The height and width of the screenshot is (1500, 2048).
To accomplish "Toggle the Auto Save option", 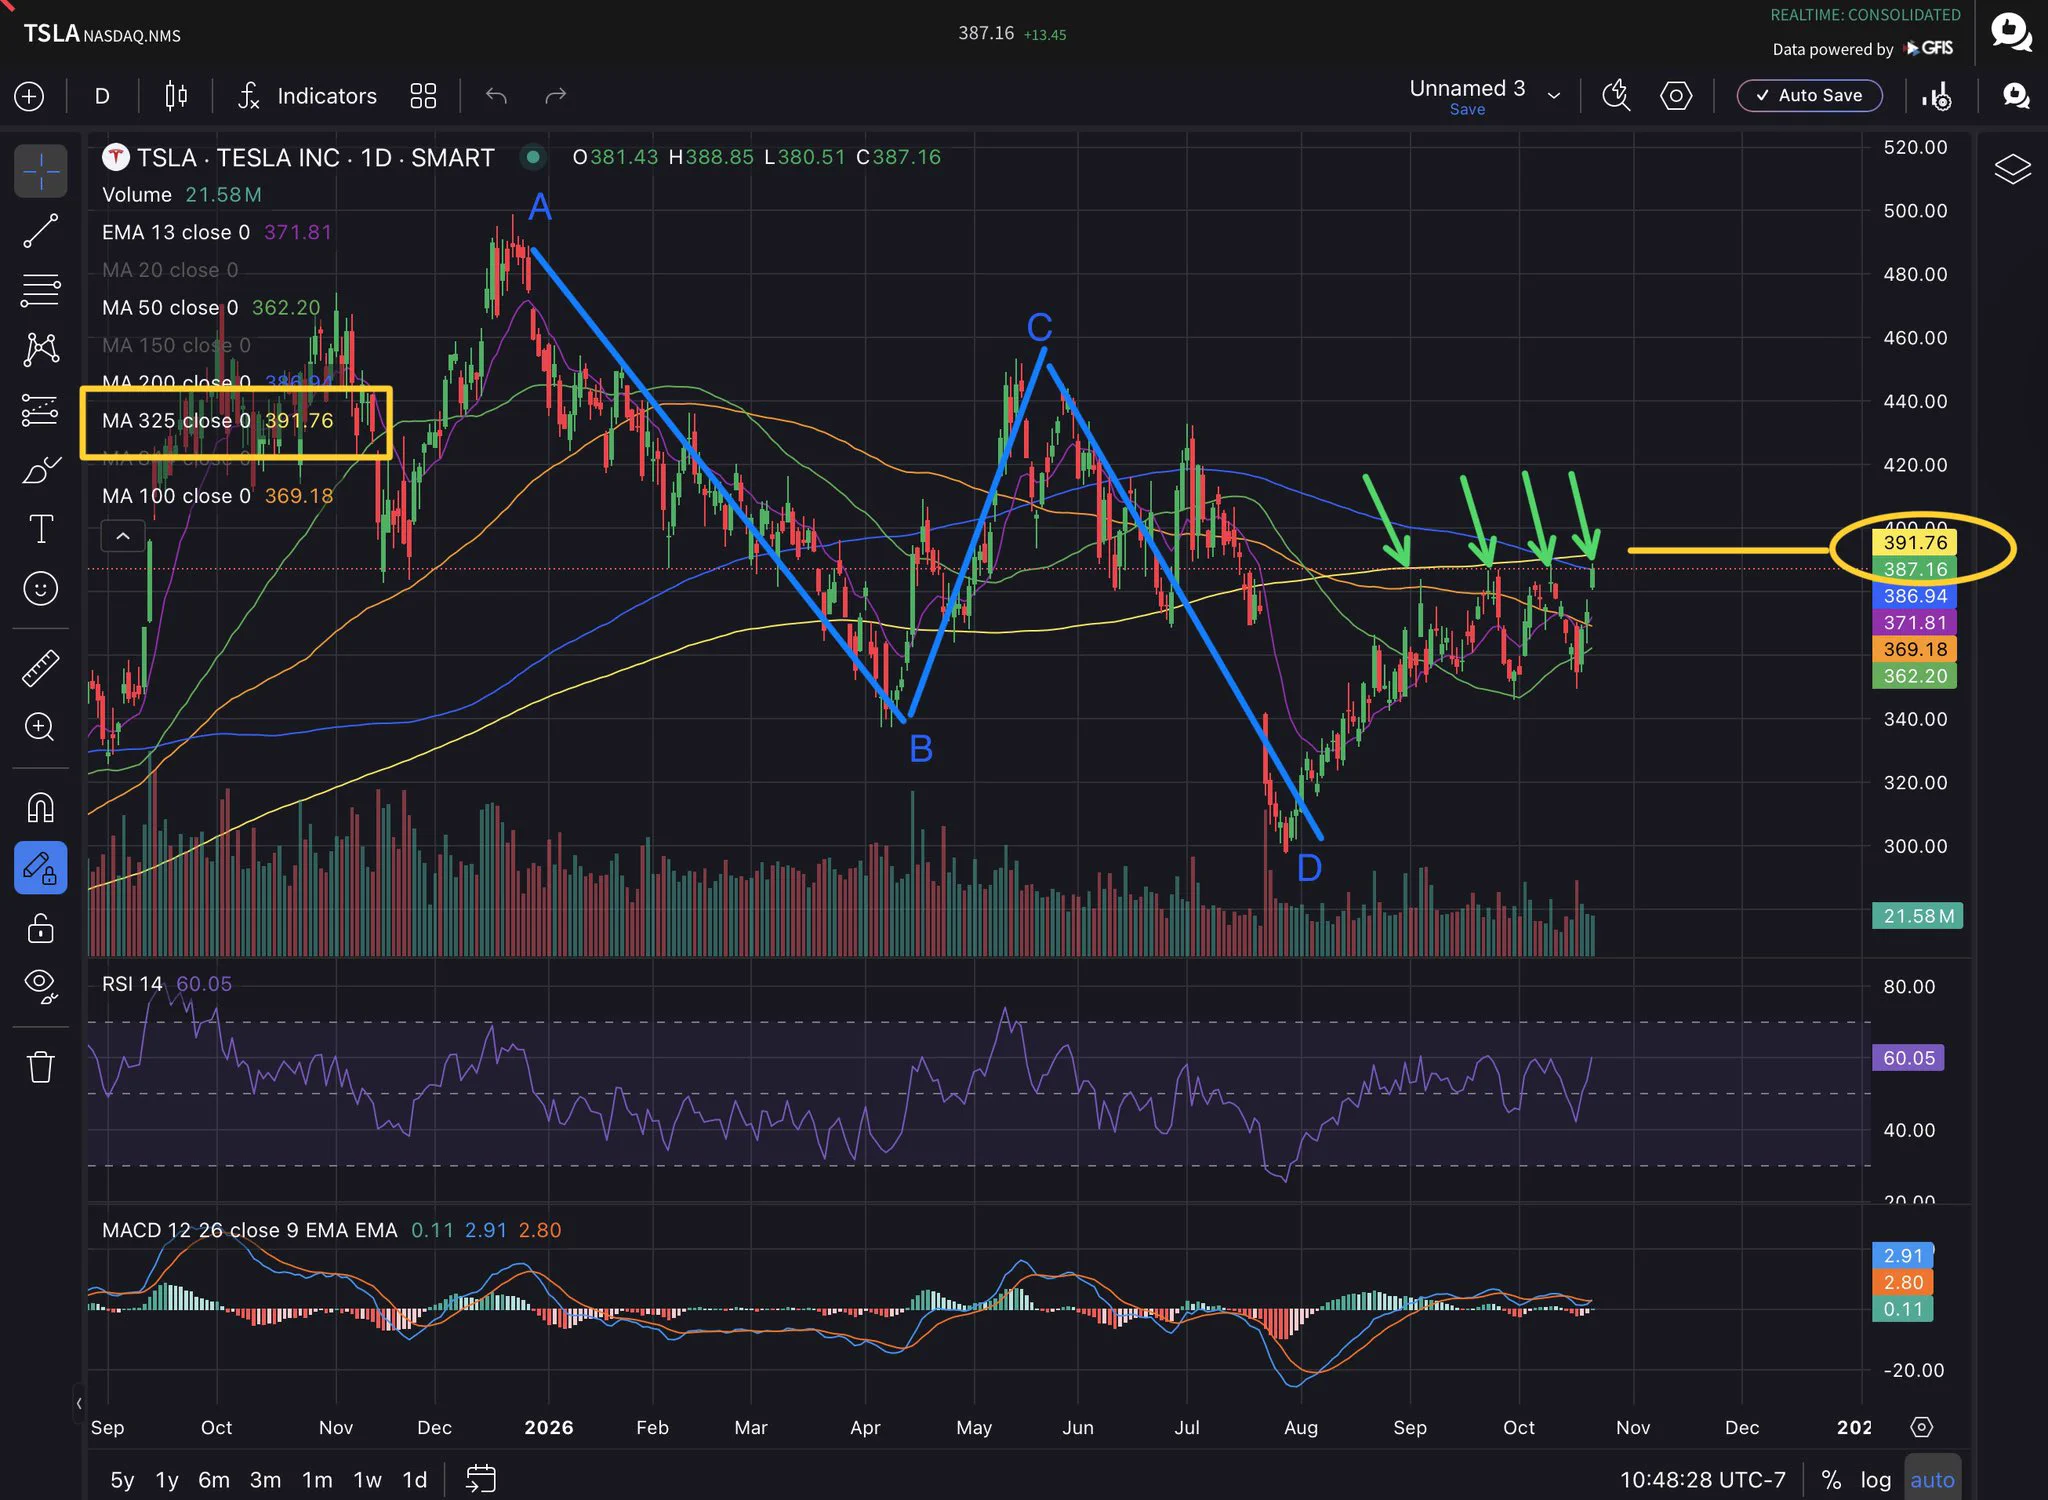I will (1810, 96).
